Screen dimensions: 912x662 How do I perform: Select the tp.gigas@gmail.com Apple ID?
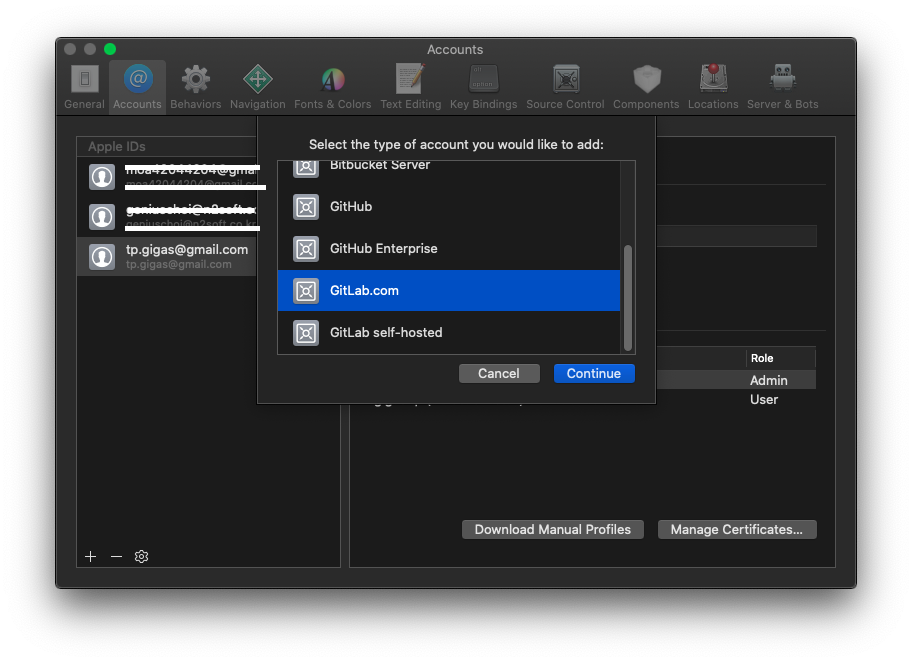(167, 256)
